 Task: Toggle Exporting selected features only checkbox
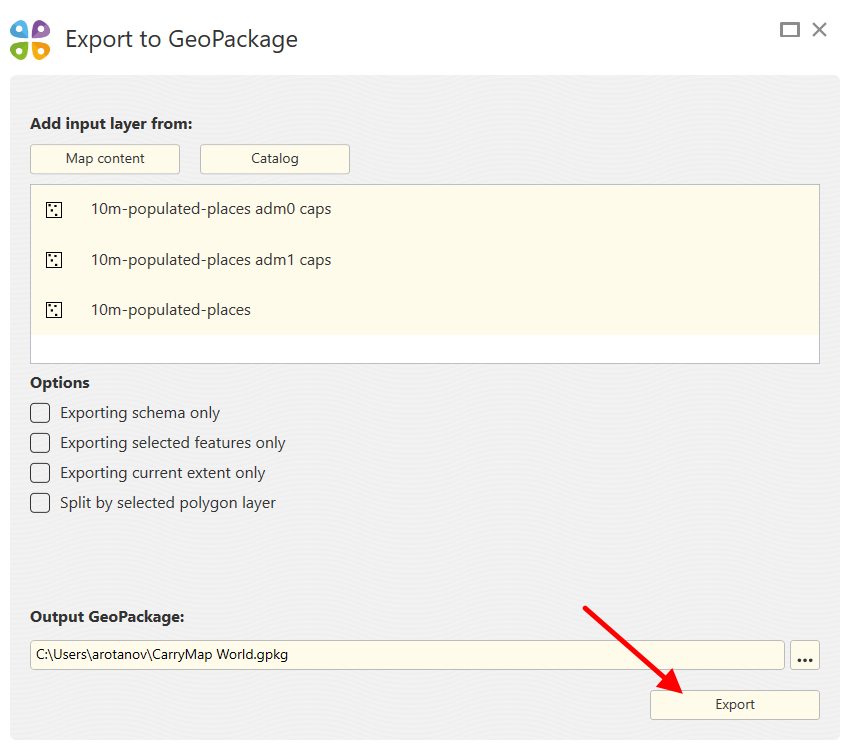(x=40, y=443)
